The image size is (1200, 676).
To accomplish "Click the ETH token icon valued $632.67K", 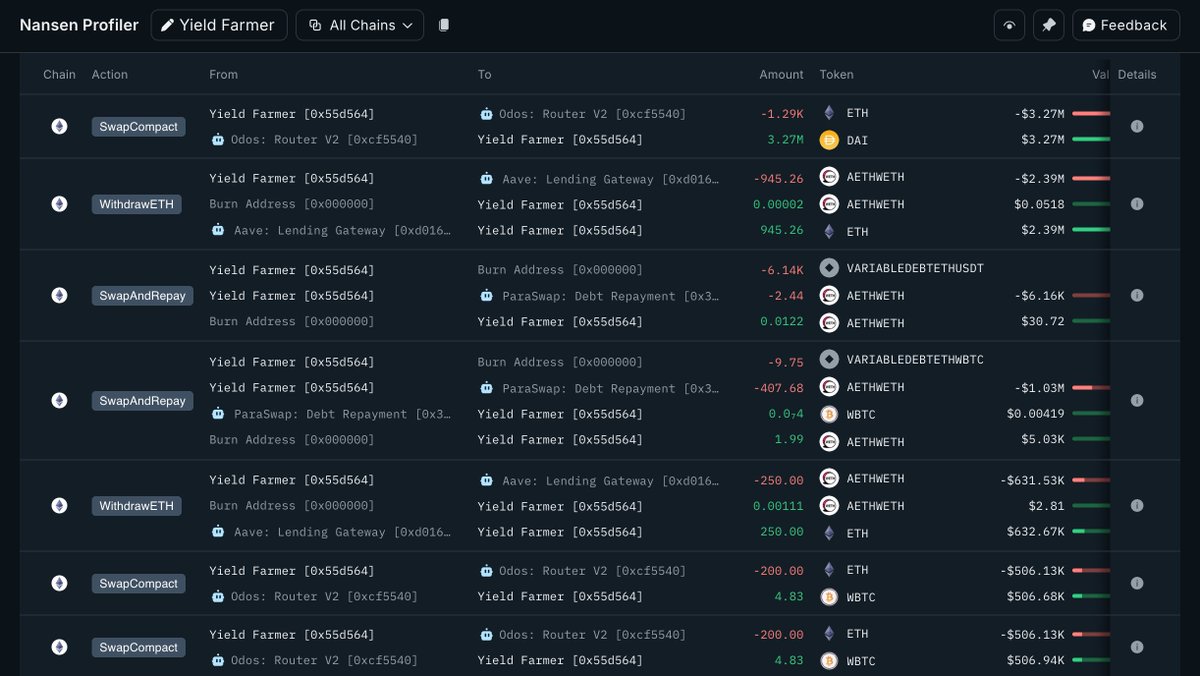I will click(829, 532).
